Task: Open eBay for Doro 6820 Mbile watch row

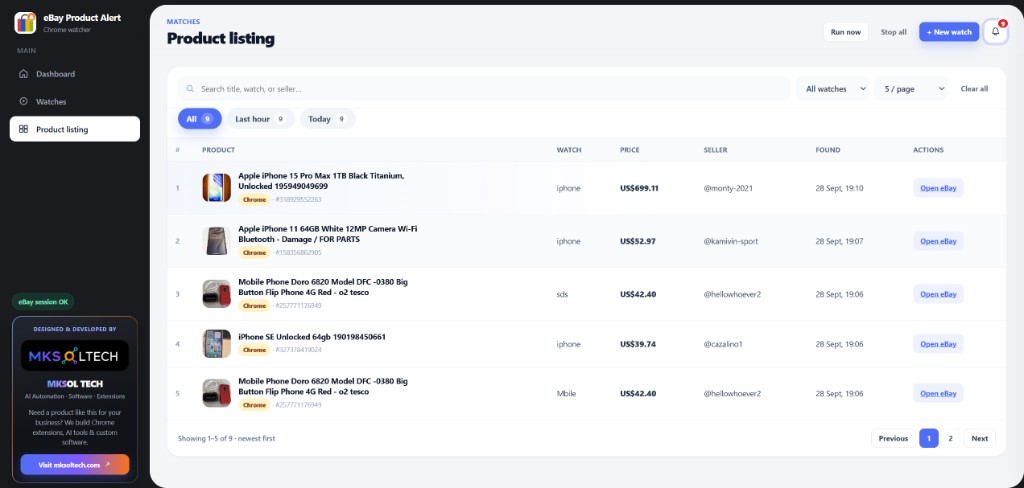Action: [x=938, y=393]
